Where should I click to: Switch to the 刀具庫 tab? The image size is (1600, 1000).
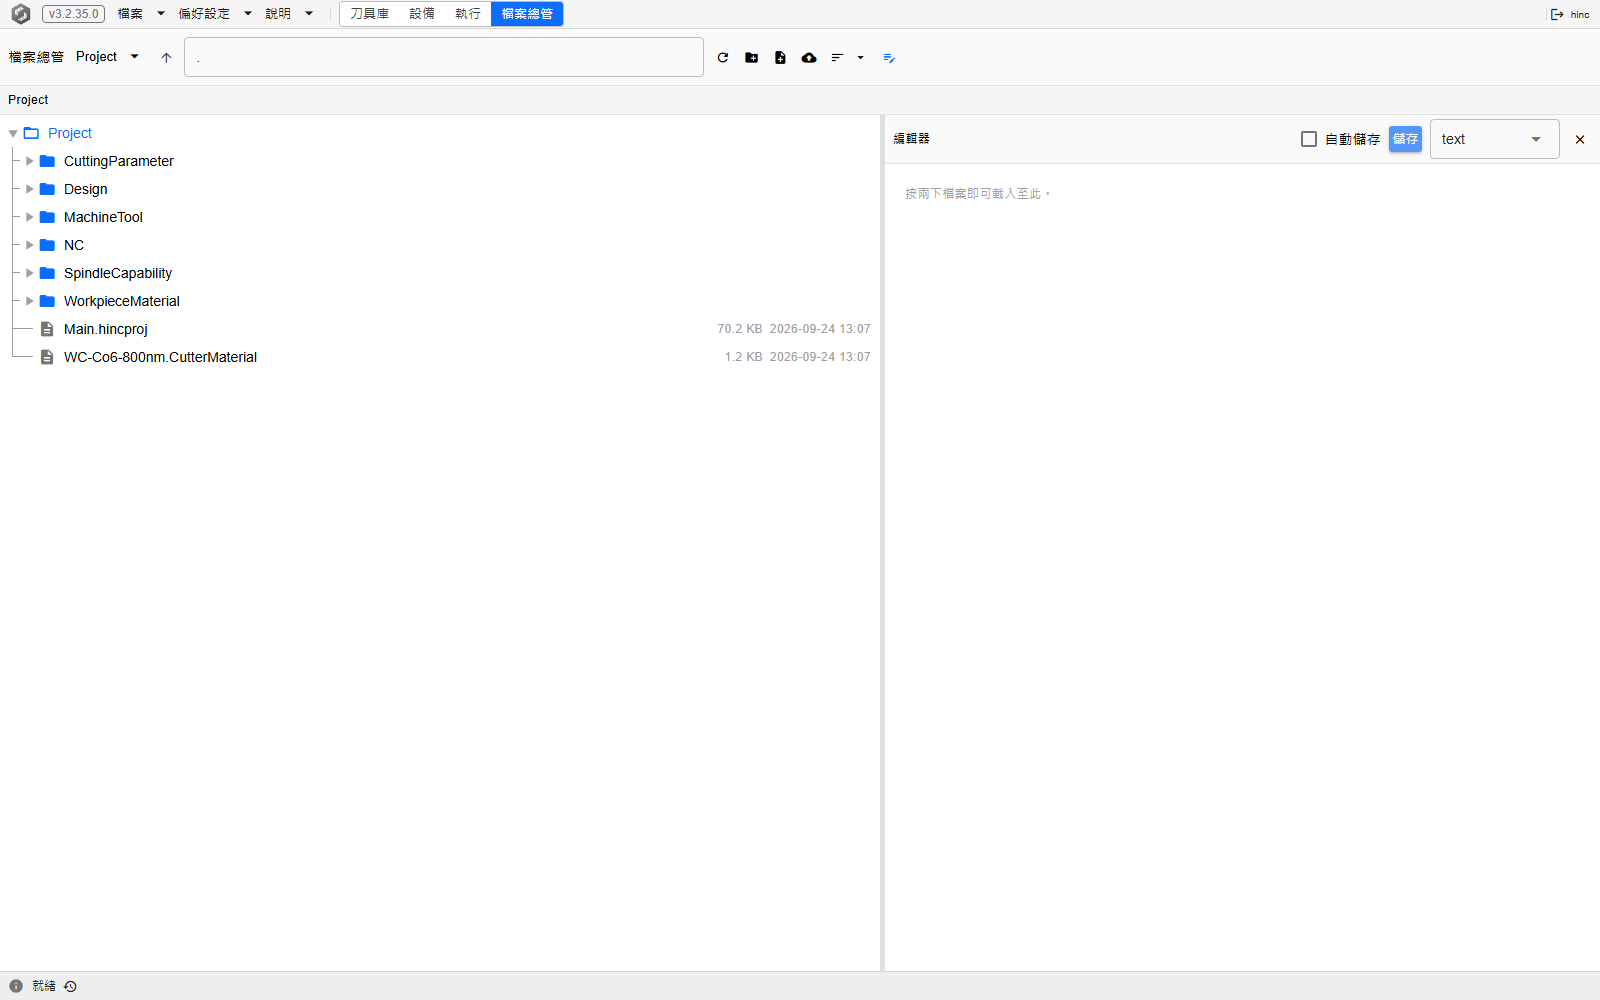[370, 14]
